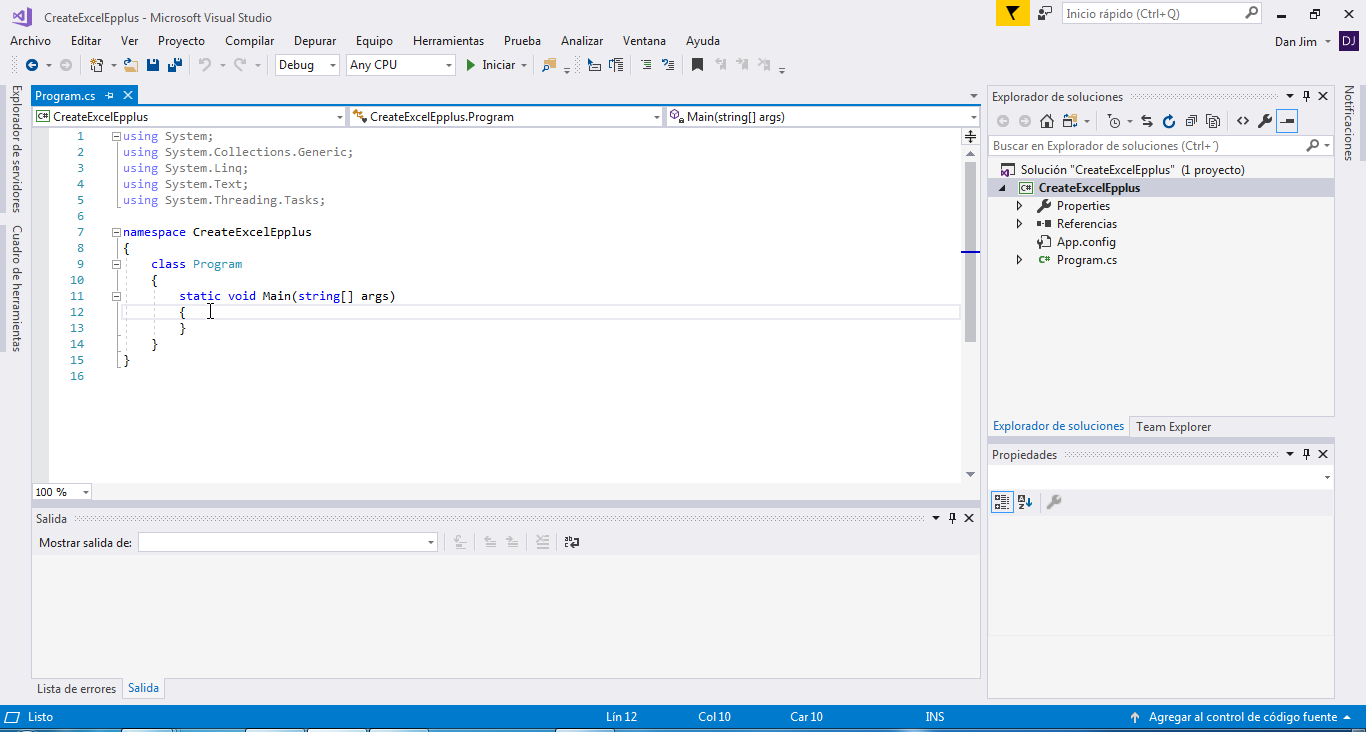Viewport: 1366px width, 732px height.
Task: Click Agregar al control de código fuente
Action: (x=1242, y=717)
